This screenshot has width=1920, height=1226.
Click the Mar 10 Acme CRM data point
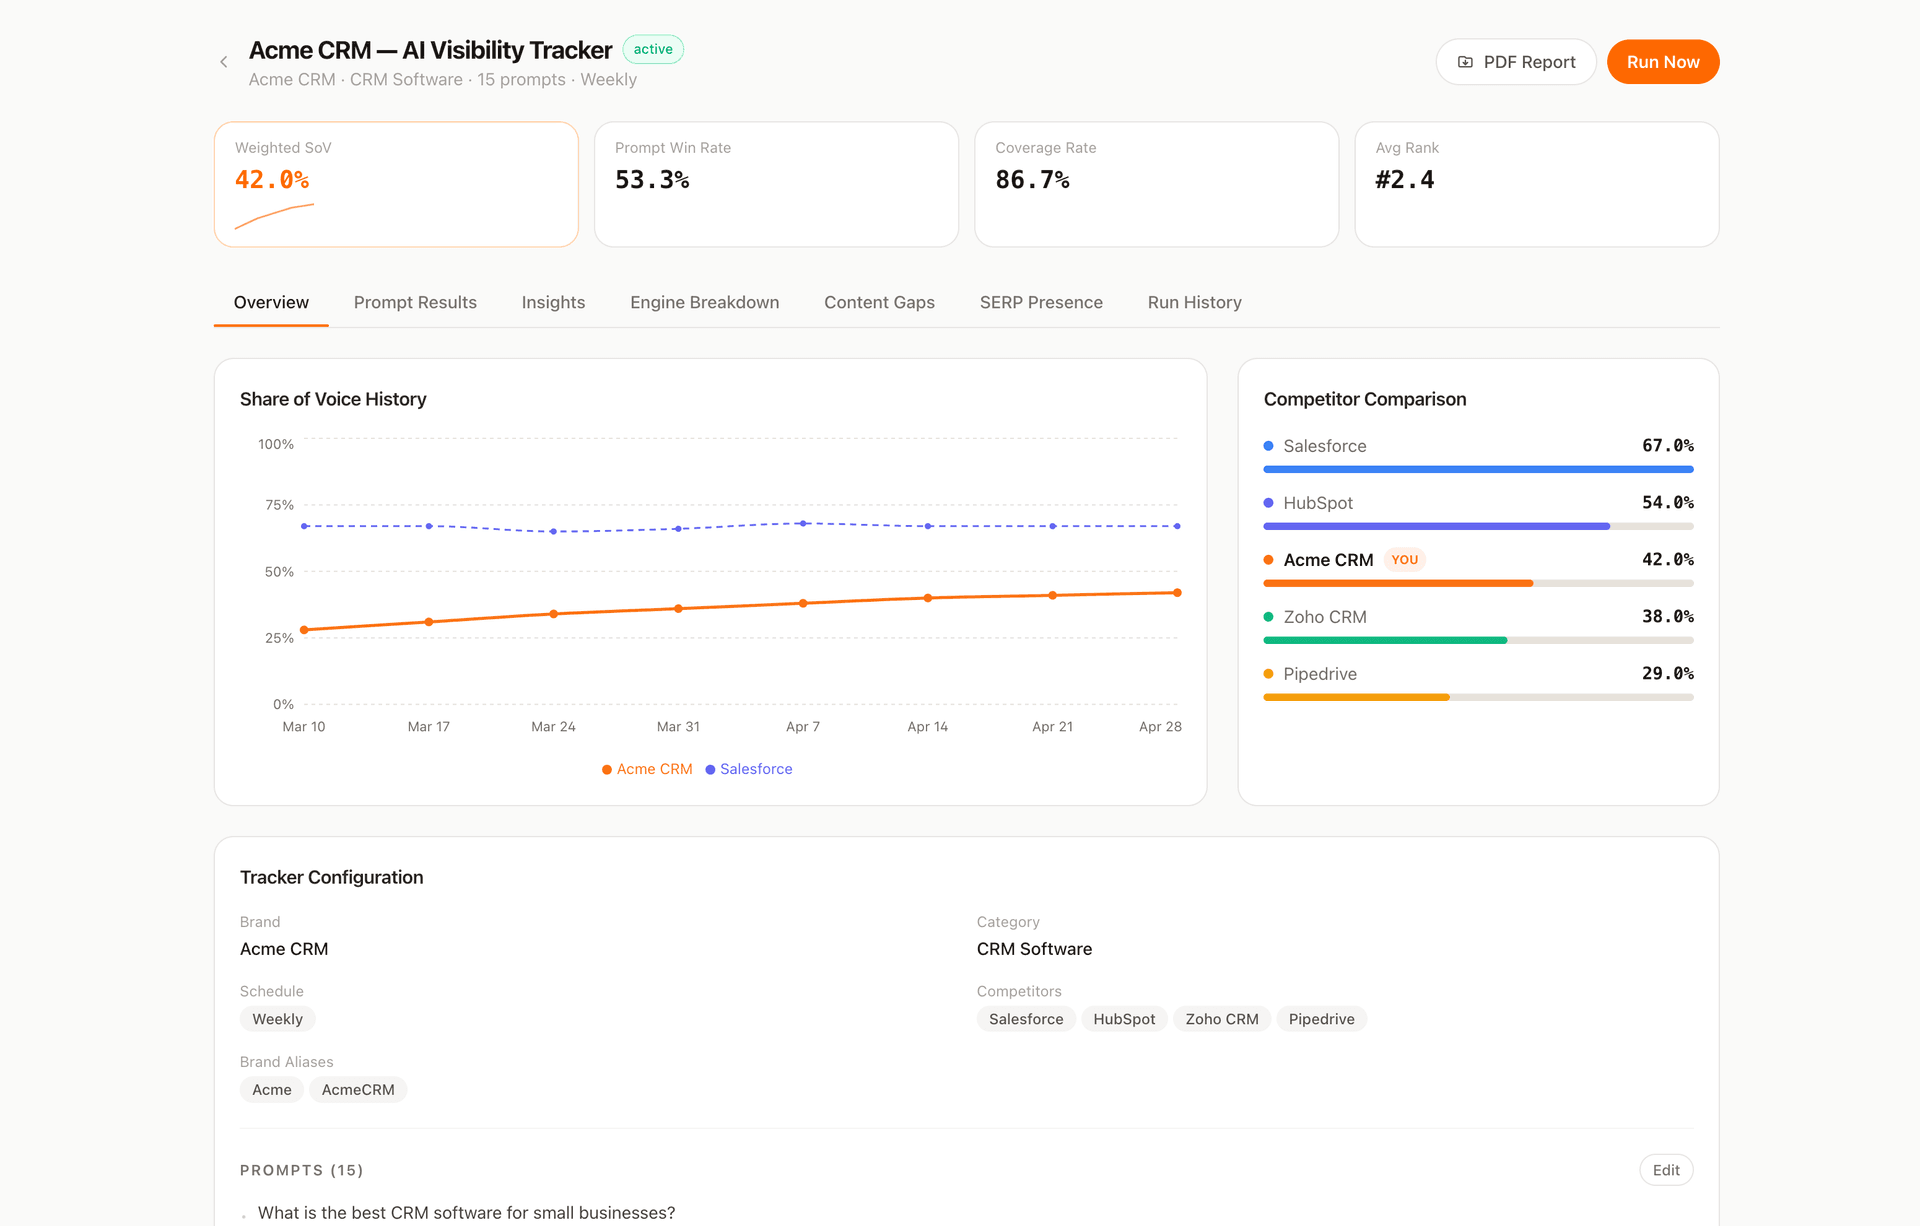tap(304, 630)
